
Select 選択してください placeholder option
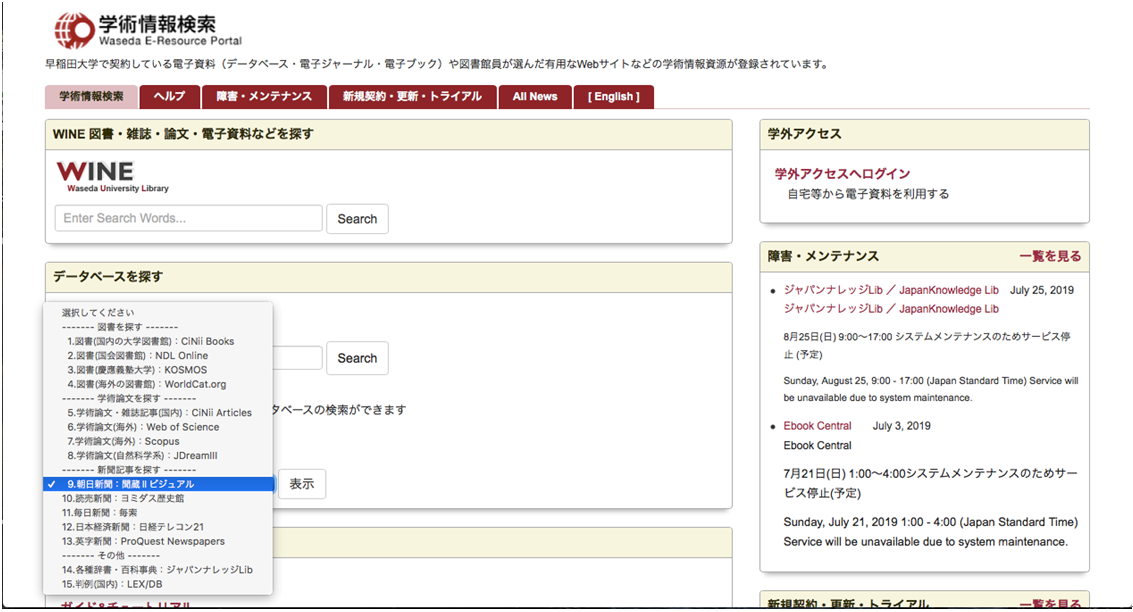(158, 313)
